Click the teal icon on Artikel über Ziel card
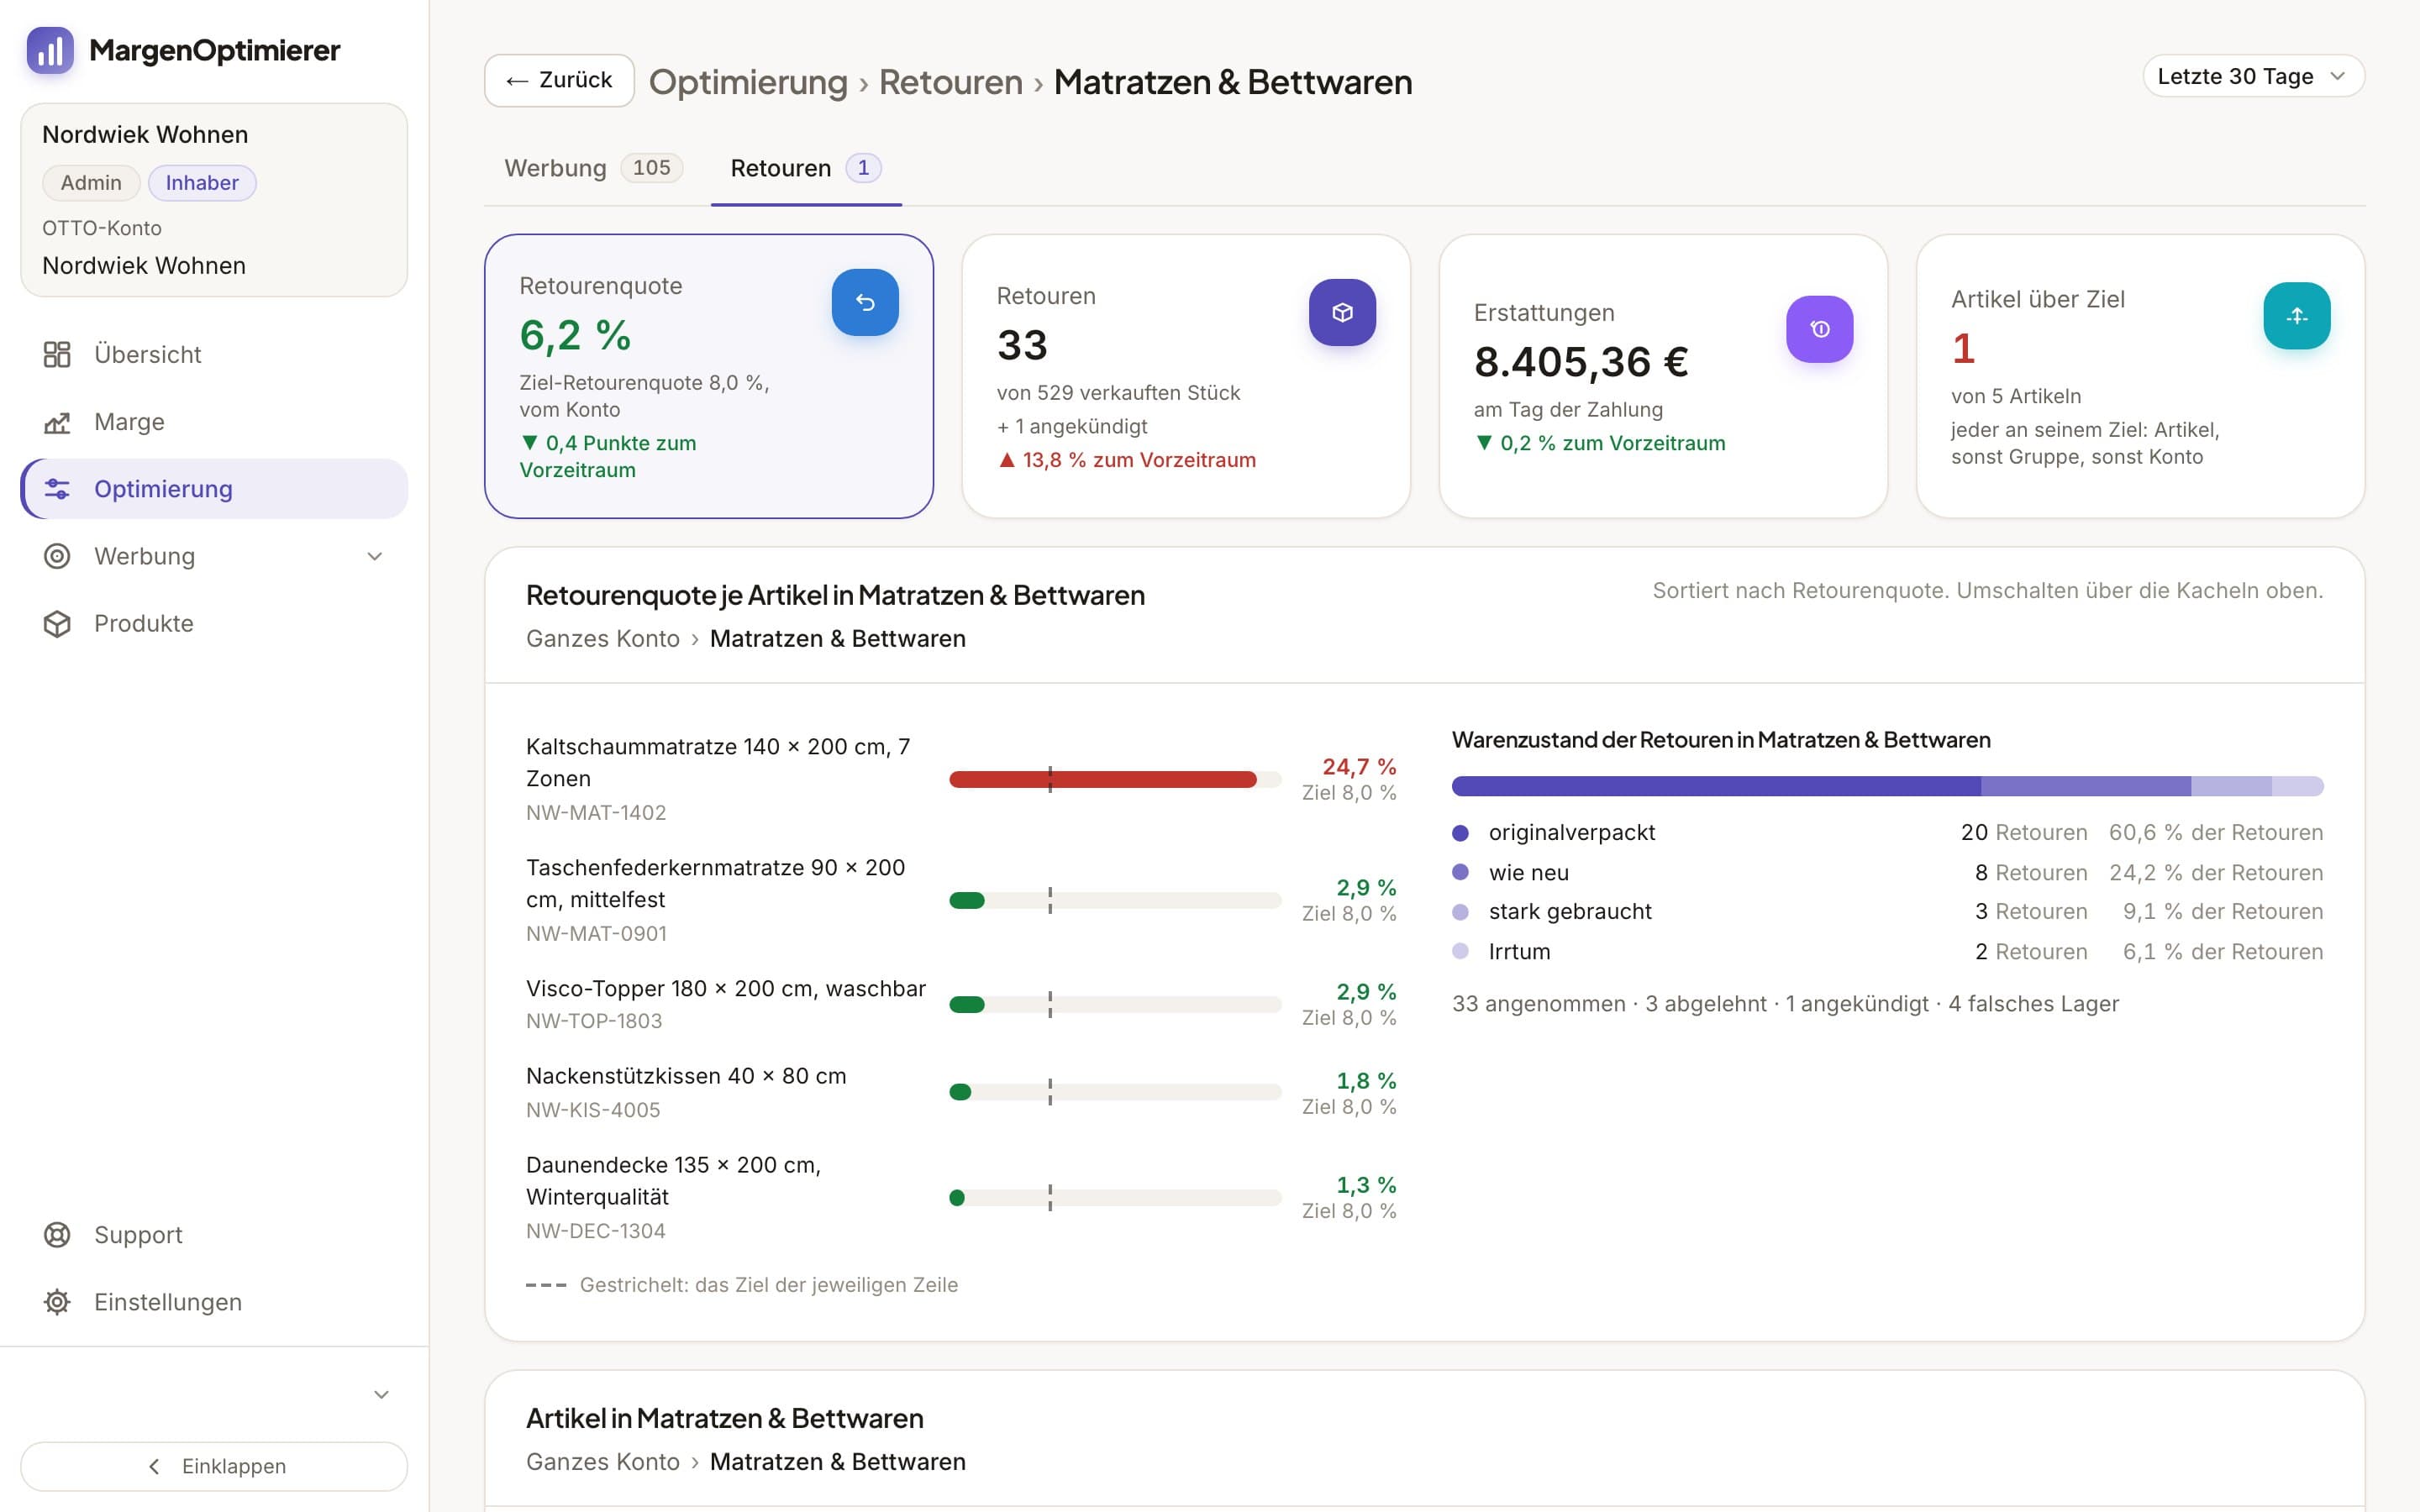 click(2296, 316)
